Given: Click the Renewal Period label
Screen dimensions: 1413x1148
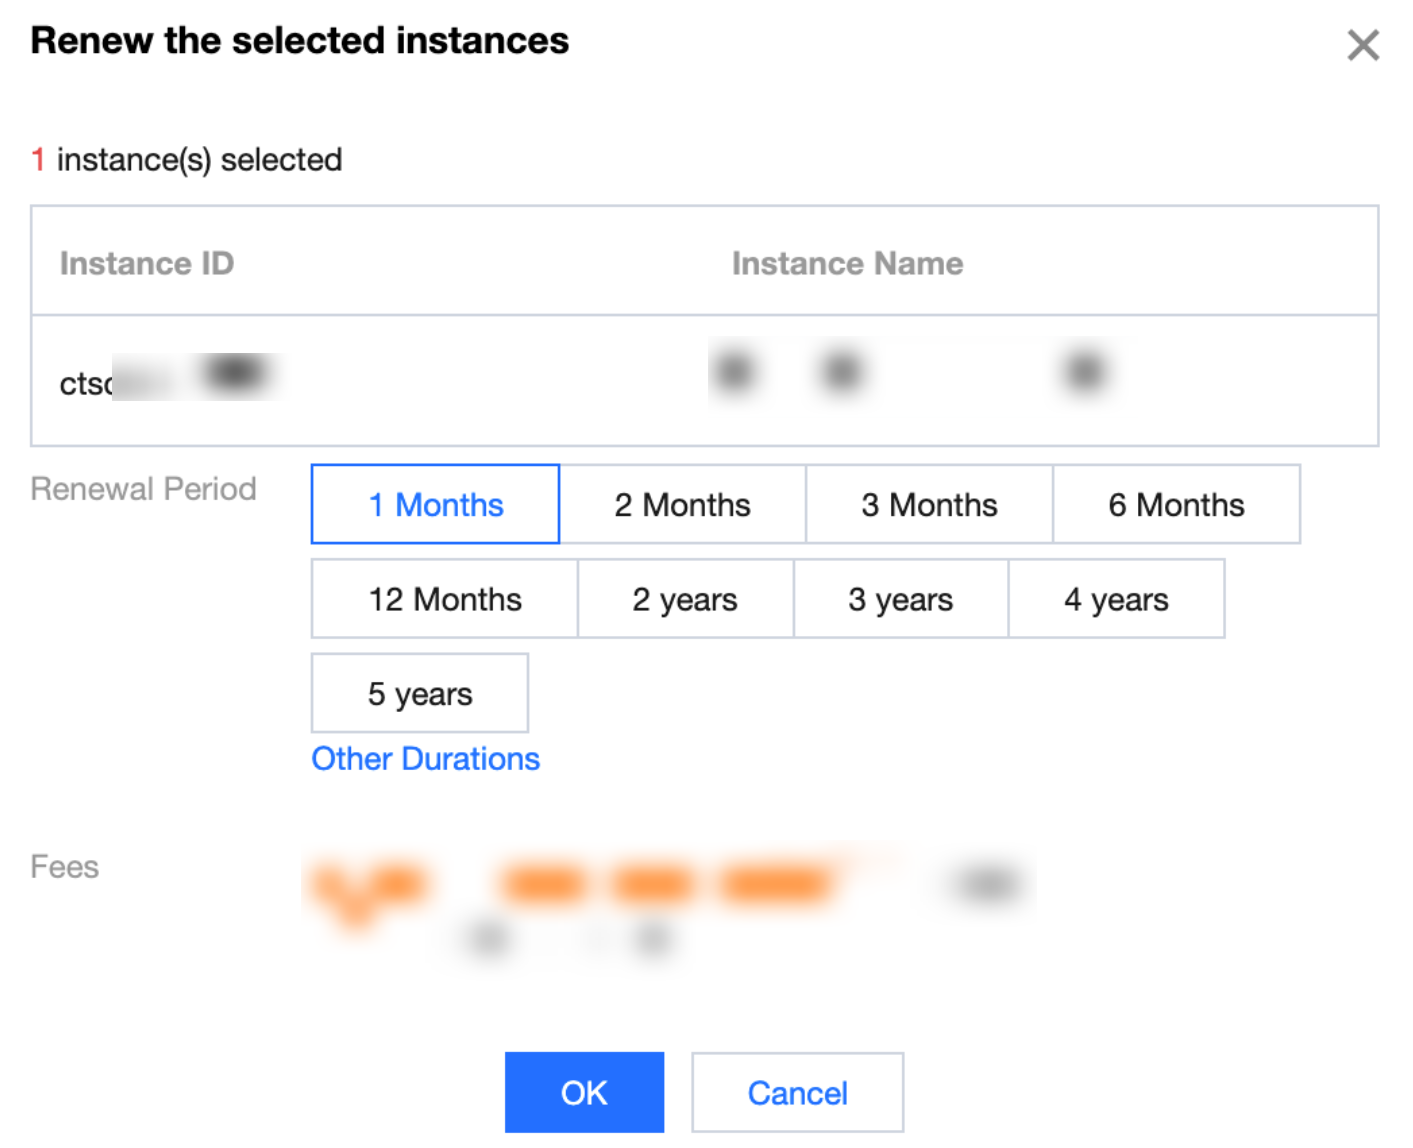Looking at the screenshot, I should click(143, 489).
